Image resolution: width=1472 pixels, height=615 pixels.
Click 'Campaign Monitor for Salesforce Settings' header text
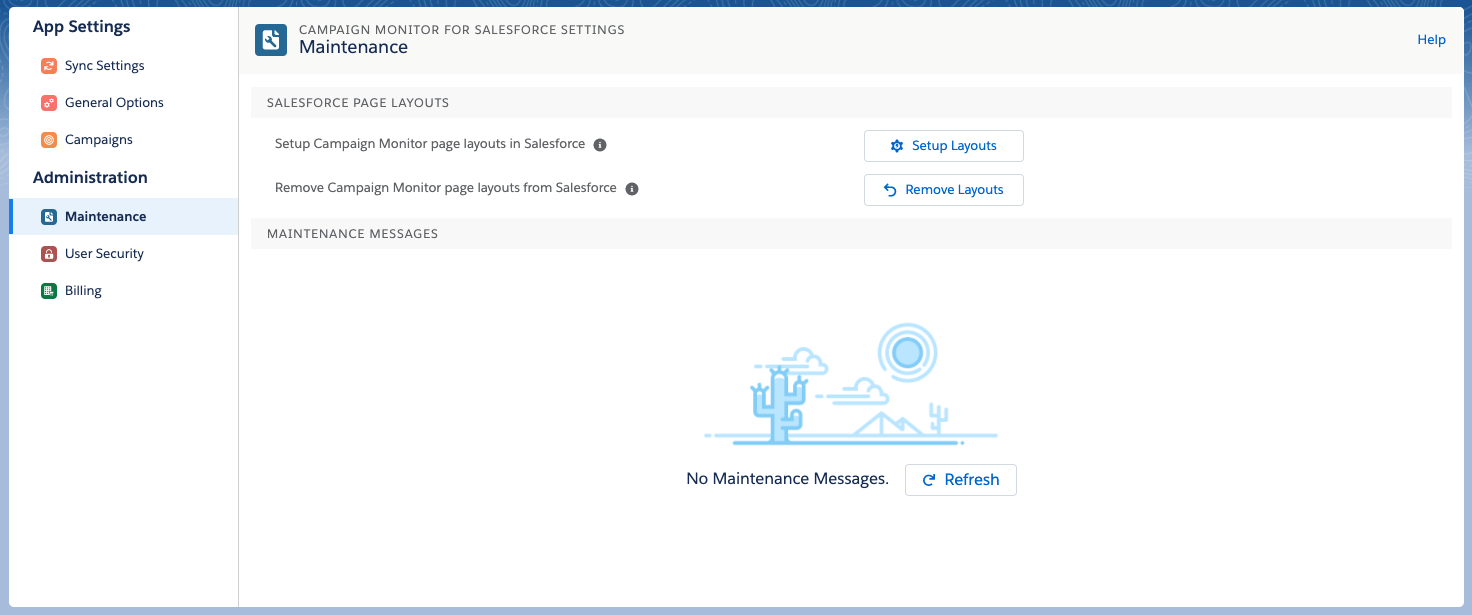coord(462,30)
